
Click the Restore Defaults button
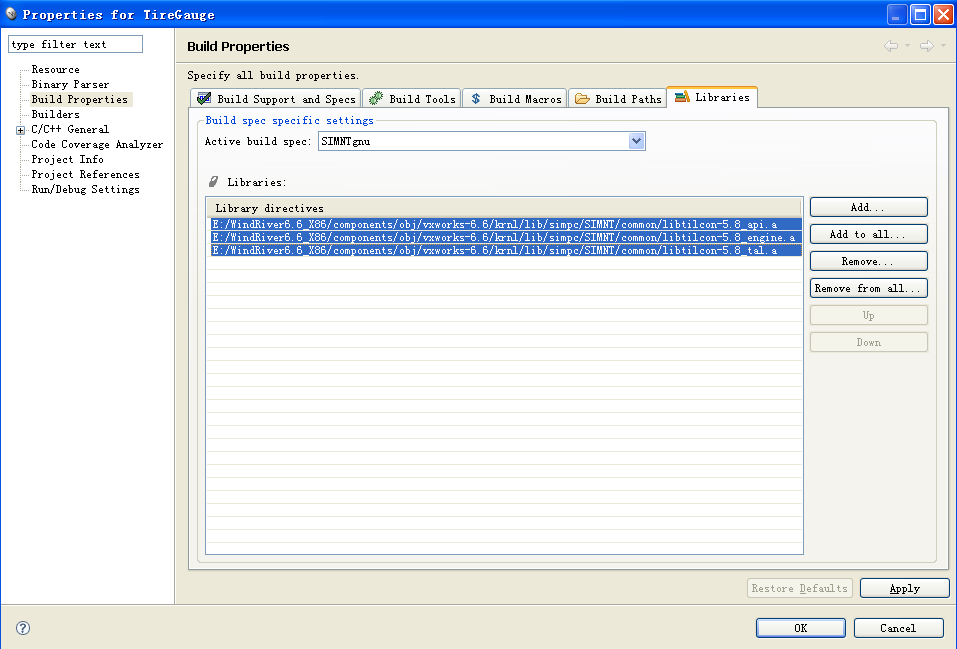pos(800,588)
